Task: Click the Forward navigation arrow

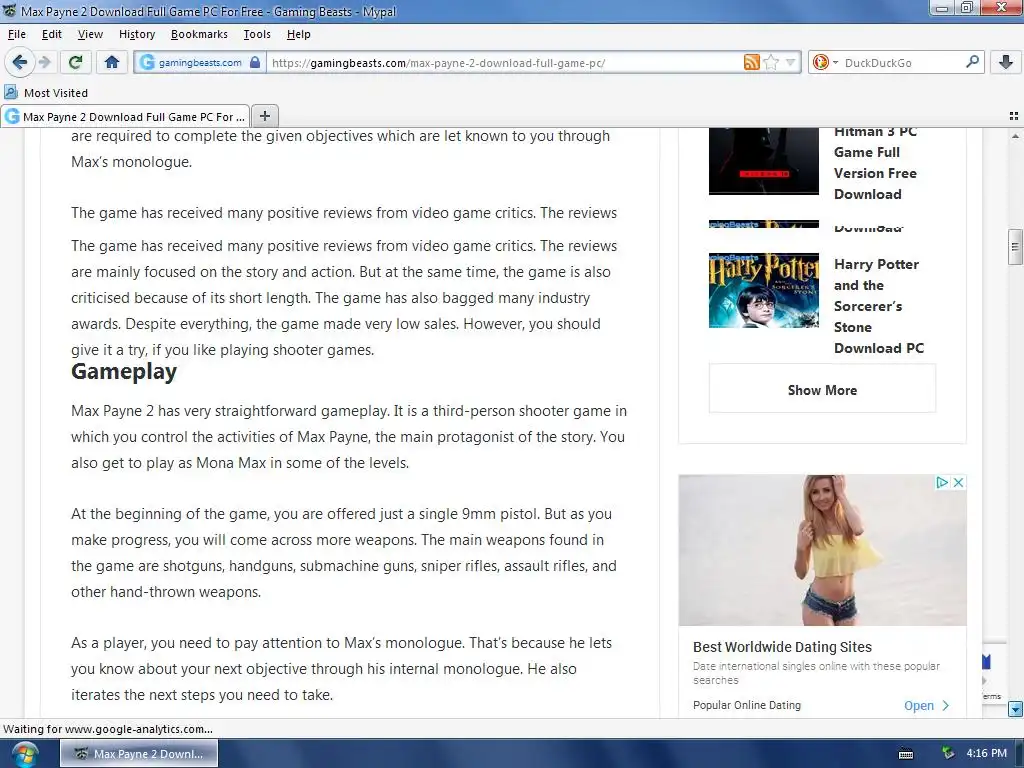Action: coord(44,63)
